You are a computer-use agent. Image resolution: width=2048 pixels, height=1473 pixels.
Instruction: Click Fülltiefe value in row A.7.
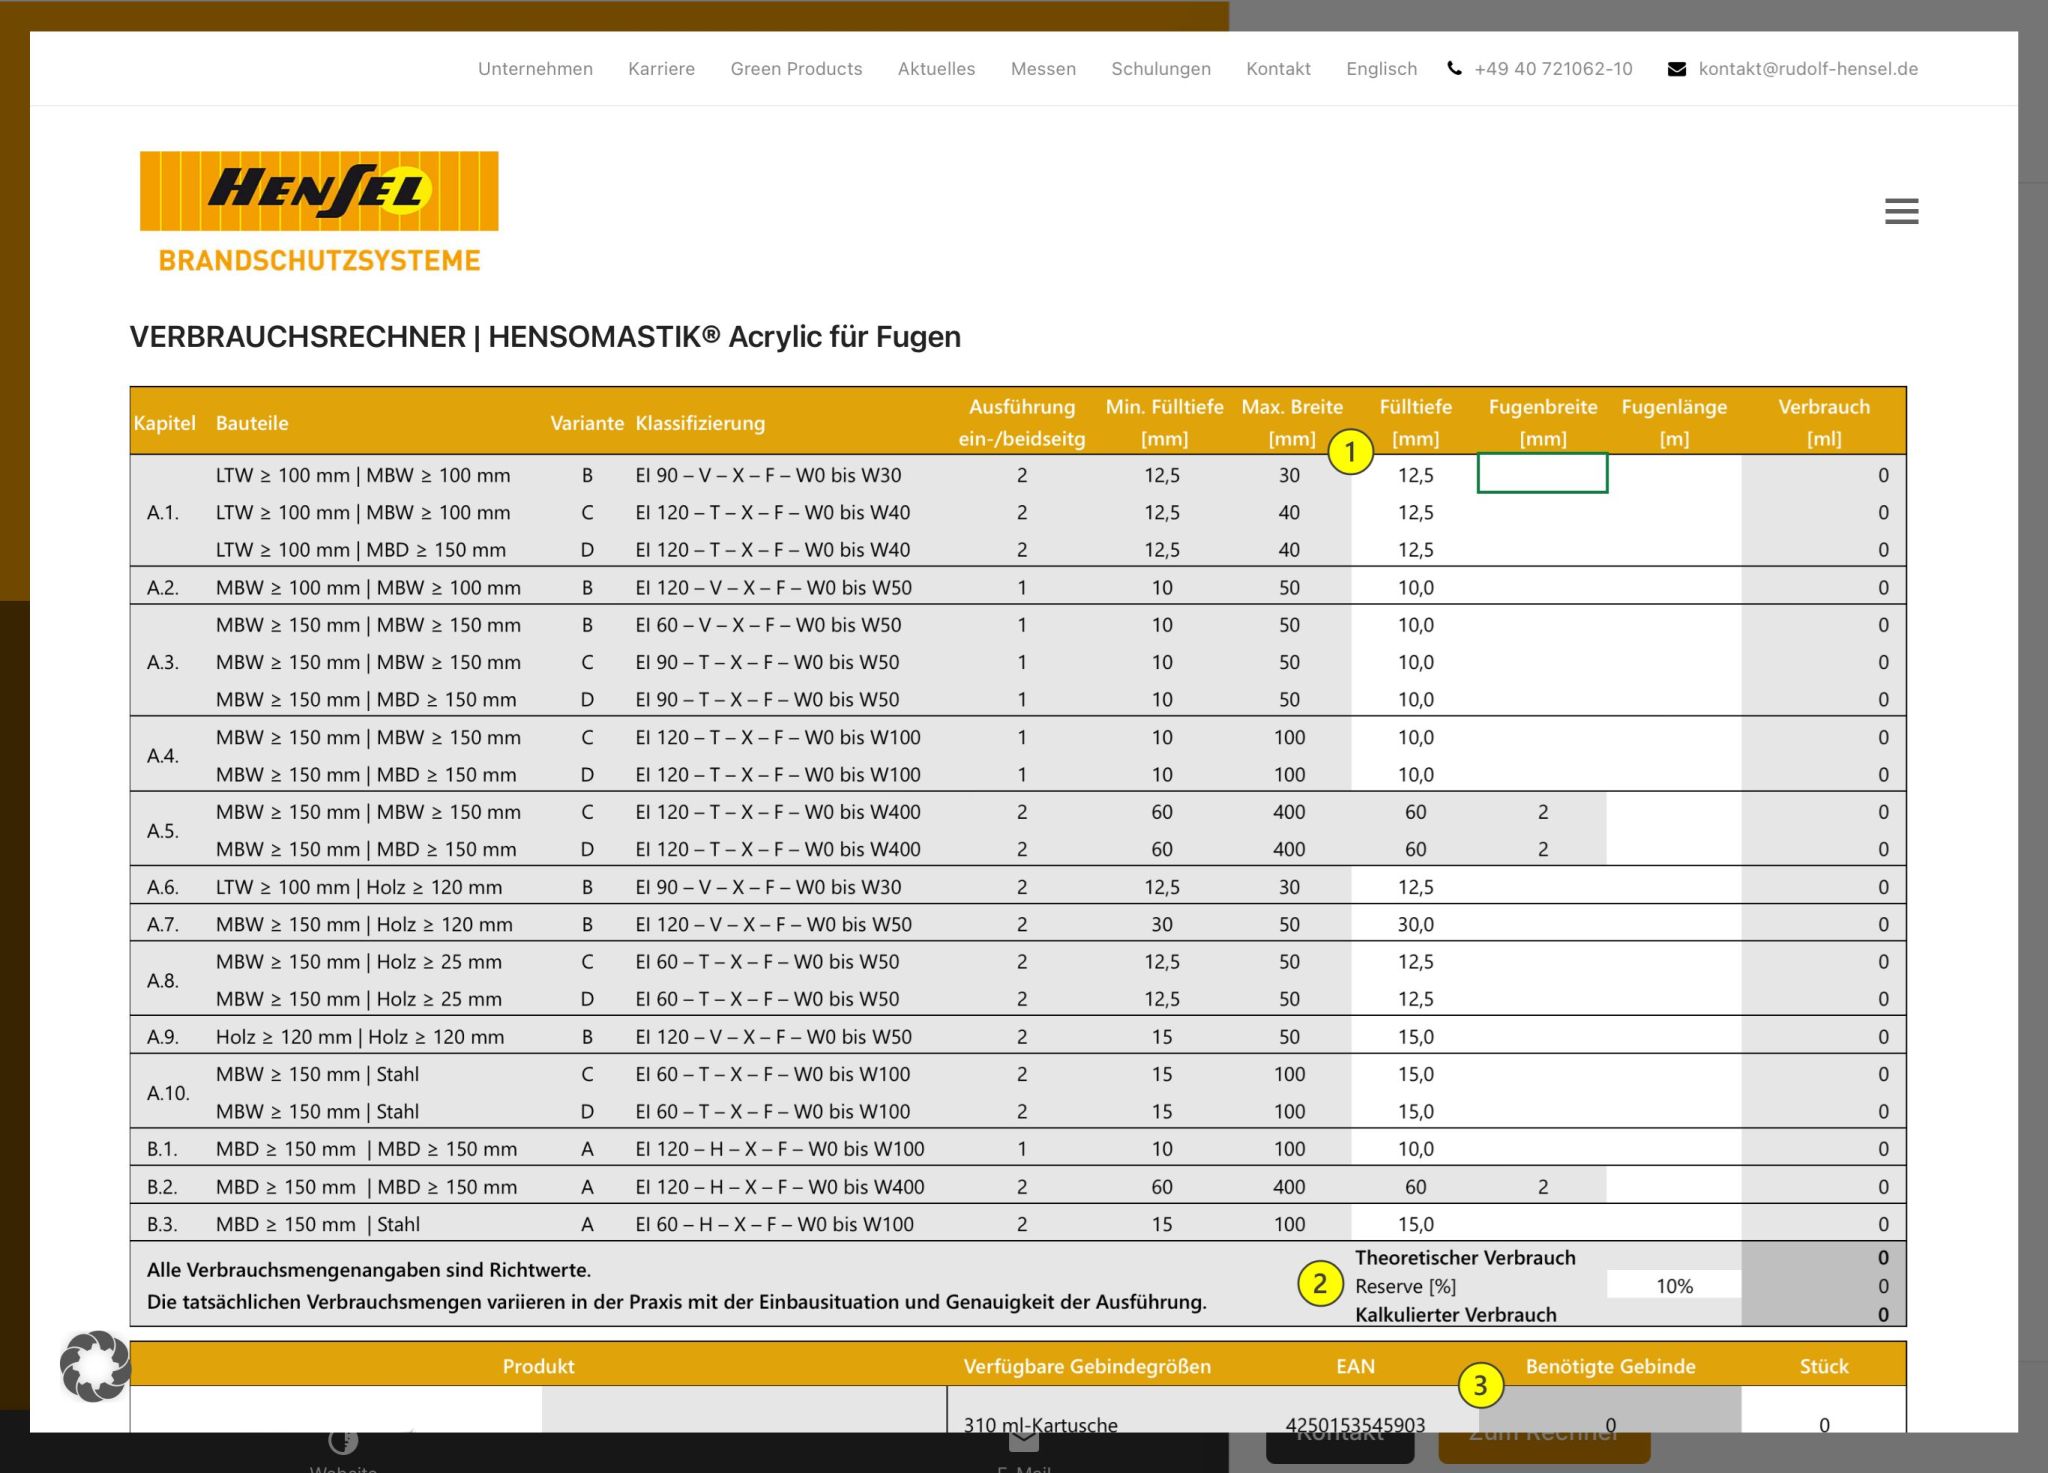(x=1415, y=924)
